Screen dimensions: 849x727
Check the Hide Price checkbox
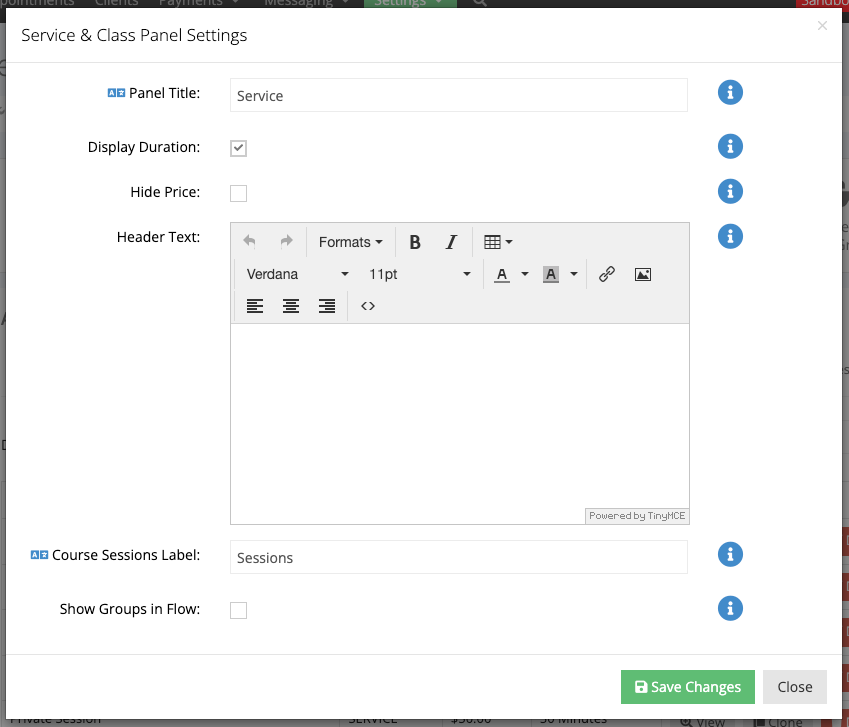coord(238,193)
